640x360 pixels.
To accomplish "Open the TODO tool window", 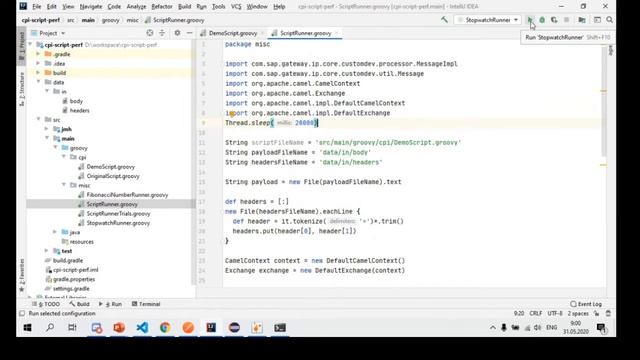I will 46,304.
